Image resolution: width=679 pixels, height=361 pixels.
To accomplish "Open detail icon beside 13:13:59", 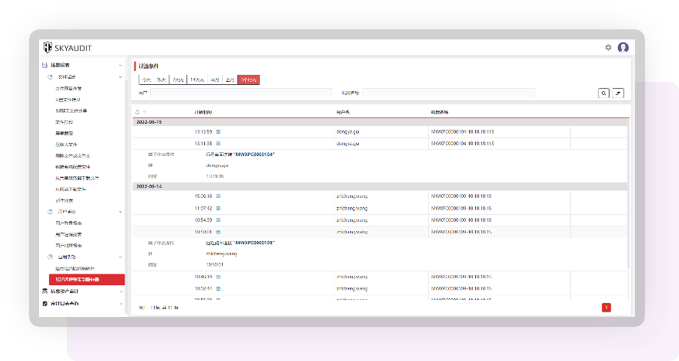I will pyautogui.click(x=218, y=132).
